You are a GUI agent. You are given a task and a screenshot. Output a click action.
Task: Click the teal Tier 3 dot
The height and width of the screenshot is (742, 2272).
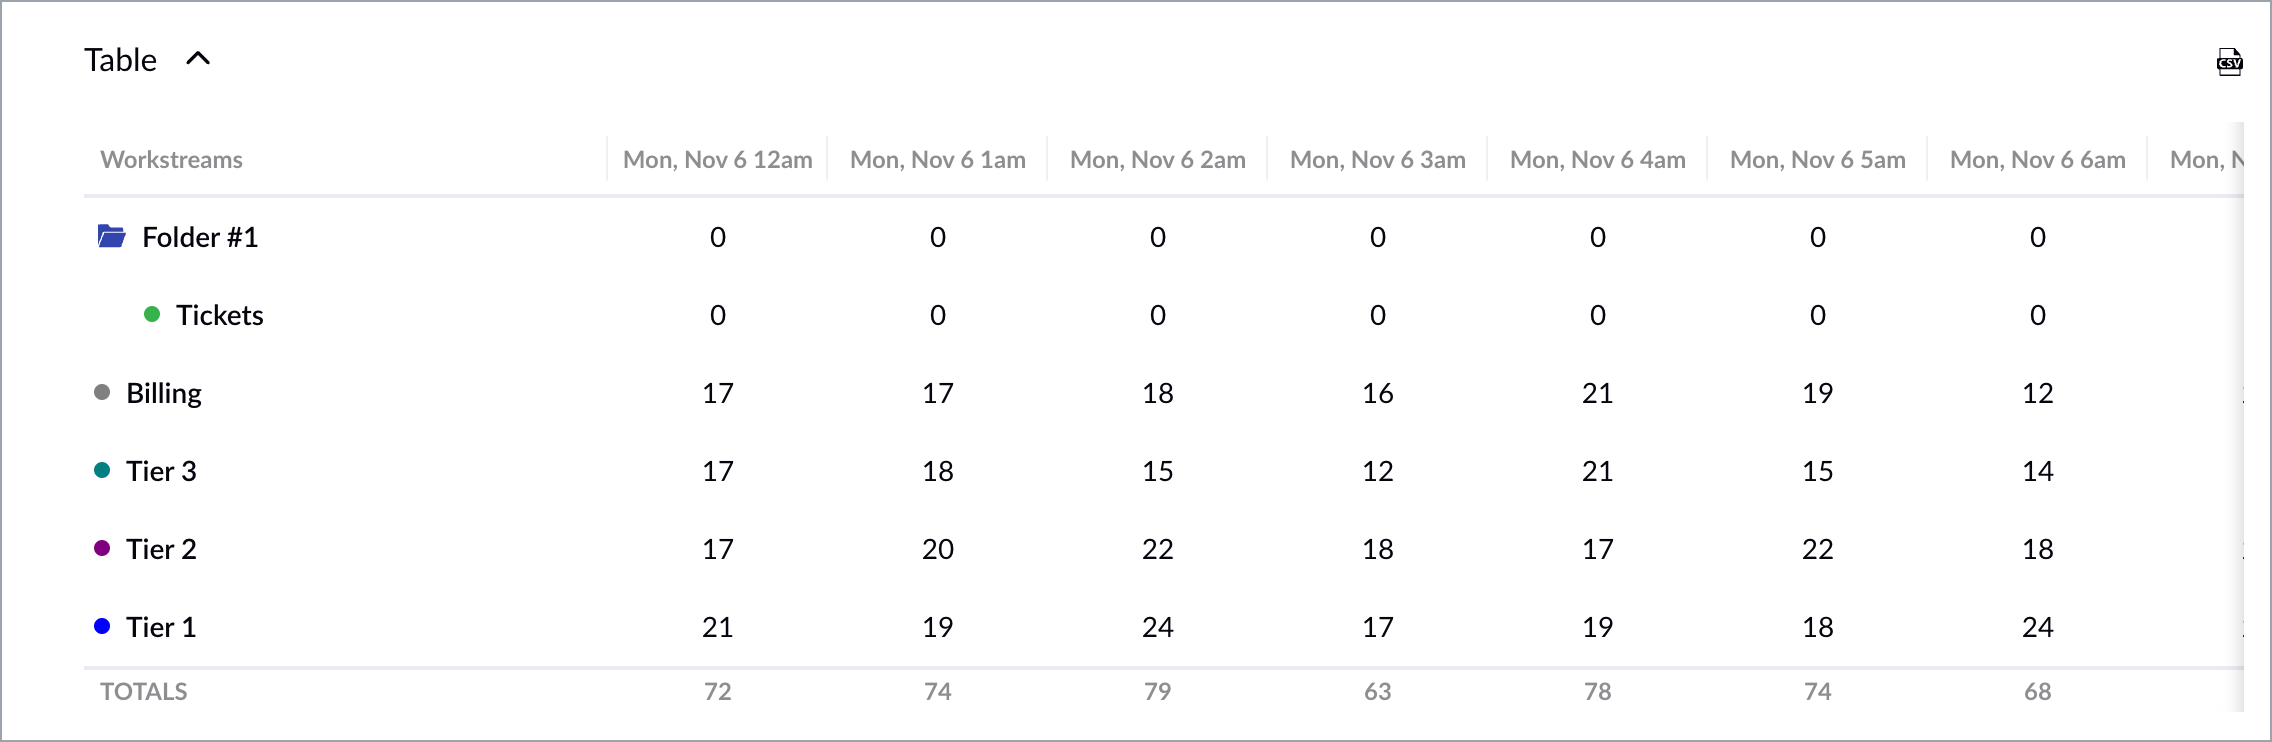click(x=102, y=470)
